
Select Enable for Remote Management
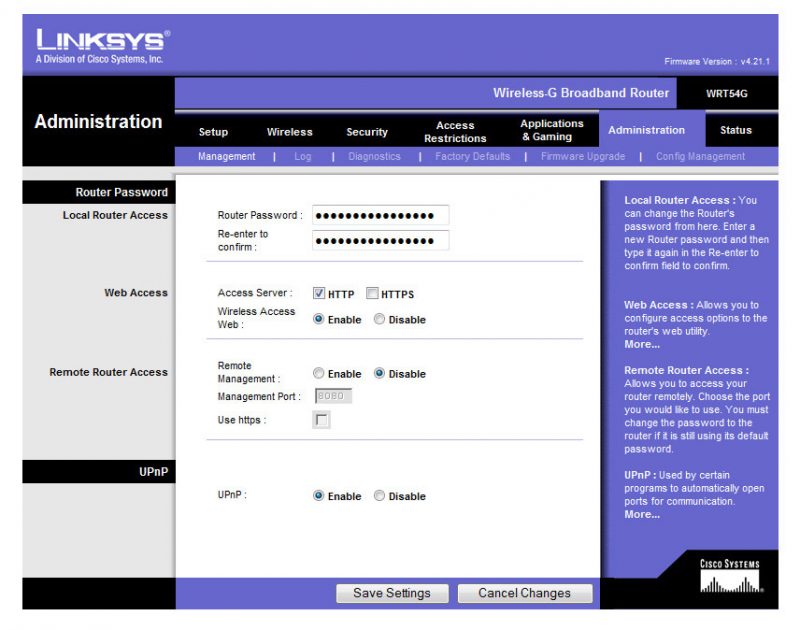pyautogui.click(x=318, y=373)
